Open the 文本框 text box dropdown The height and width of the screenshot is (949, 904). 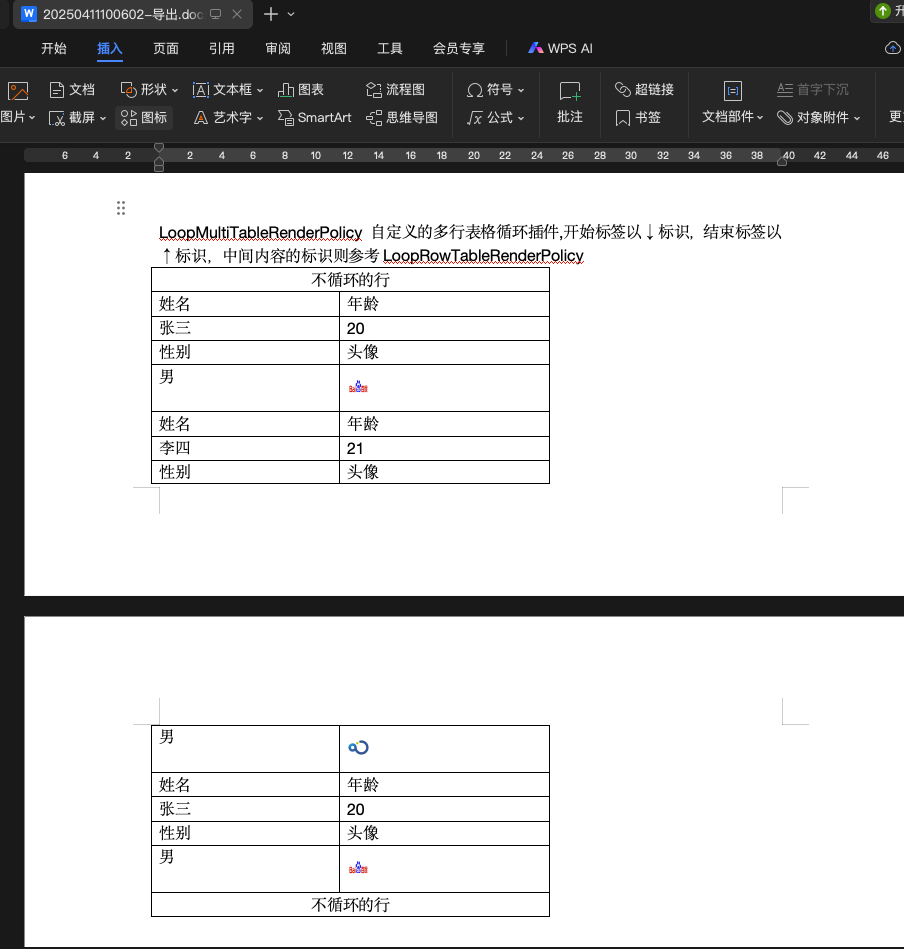pos(229,90)
